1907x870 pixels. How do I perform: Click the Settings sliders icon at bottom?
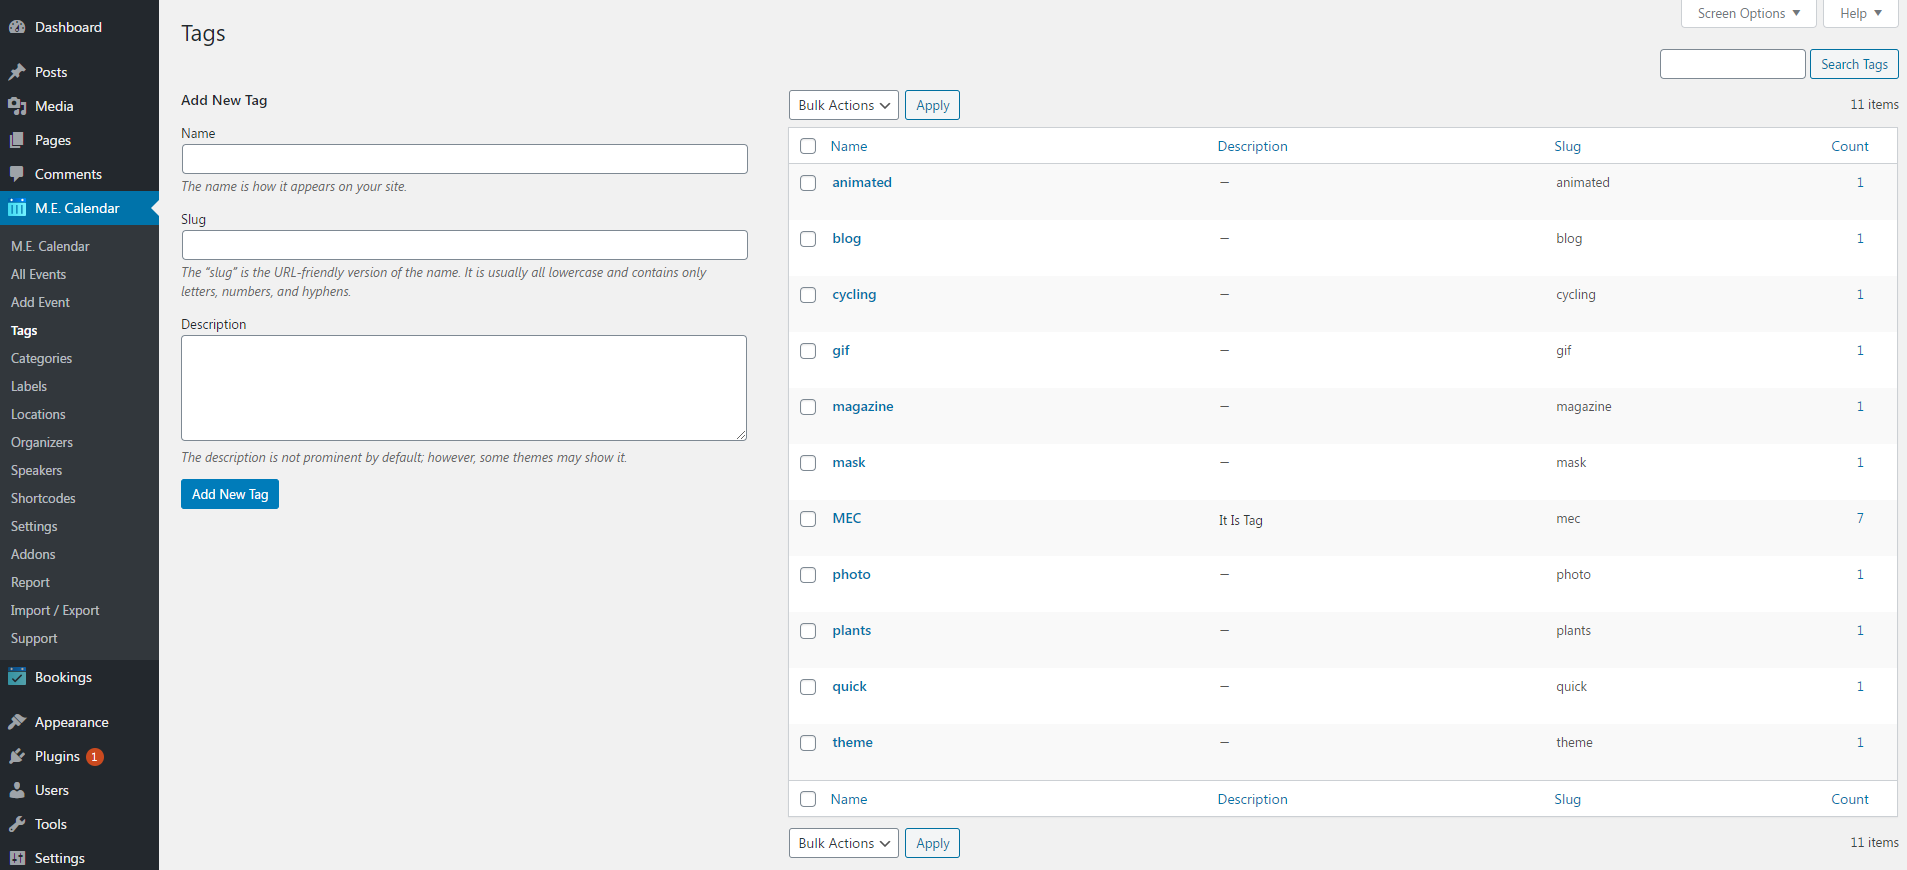coord(17,858)
